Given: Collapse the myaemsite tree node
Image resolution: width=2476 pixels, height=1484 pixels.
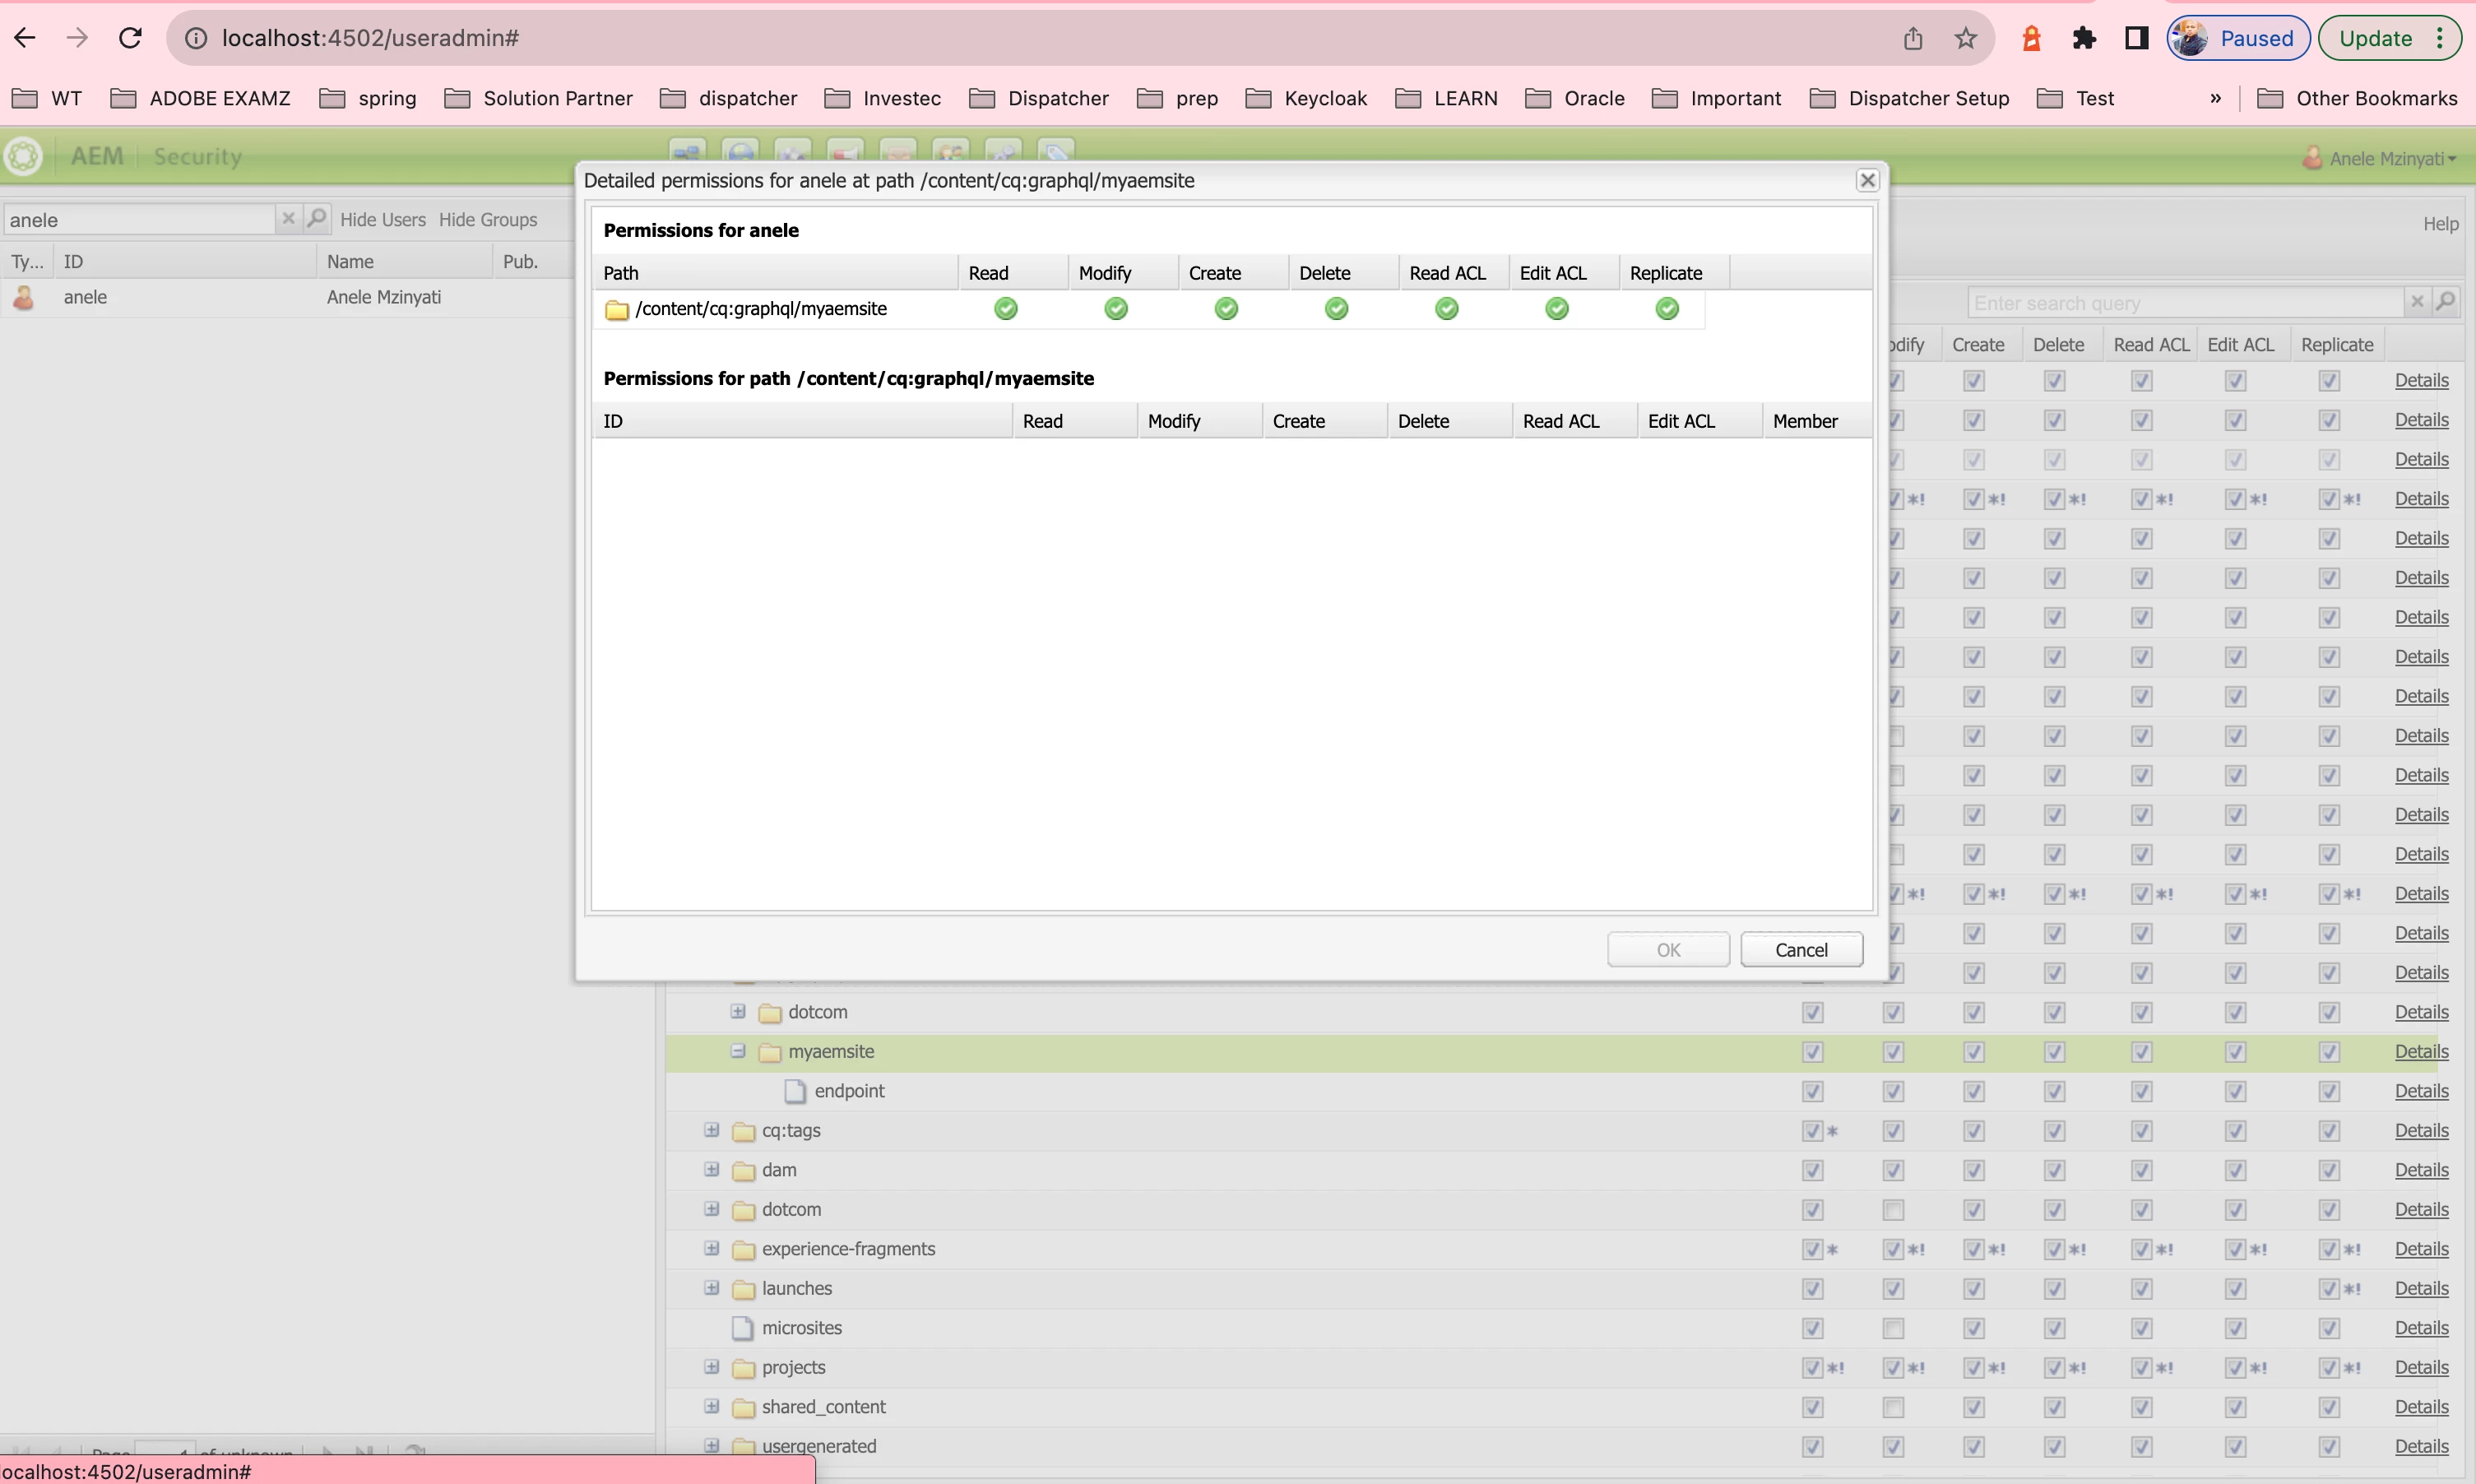Looking at the screenshot, I should (x=737, y=1051).
